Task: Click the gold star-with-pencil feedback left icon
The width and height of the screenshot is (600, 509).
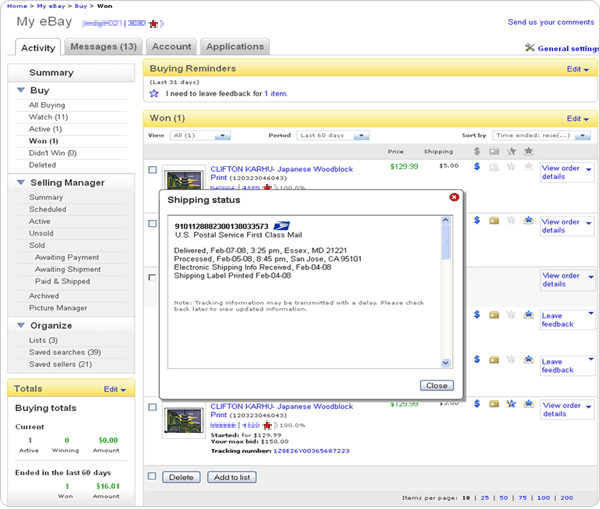Action: (512, 403)
